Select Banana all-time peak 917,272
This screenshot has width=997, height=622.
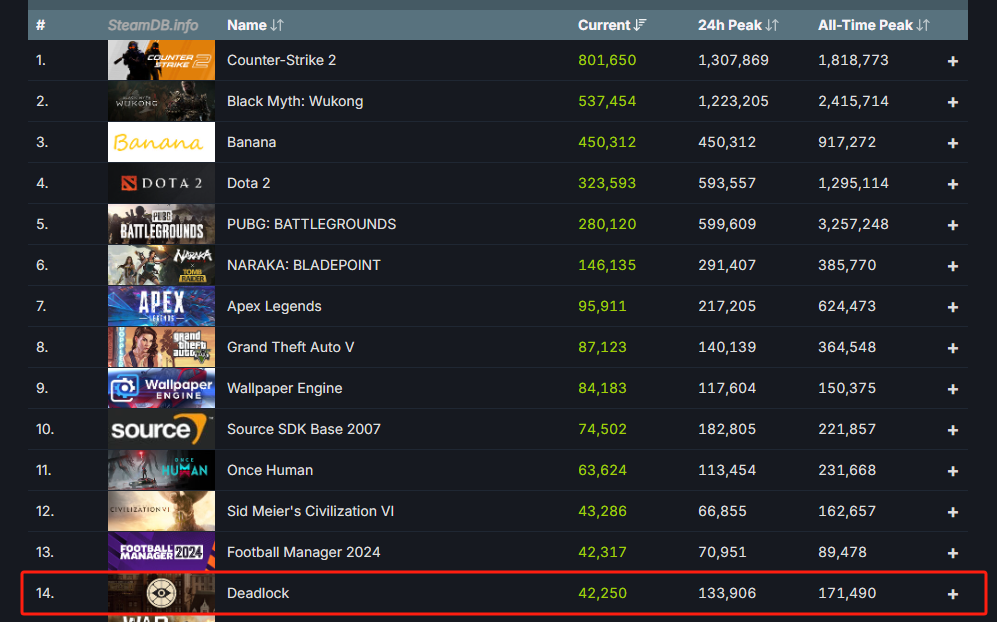847,142
